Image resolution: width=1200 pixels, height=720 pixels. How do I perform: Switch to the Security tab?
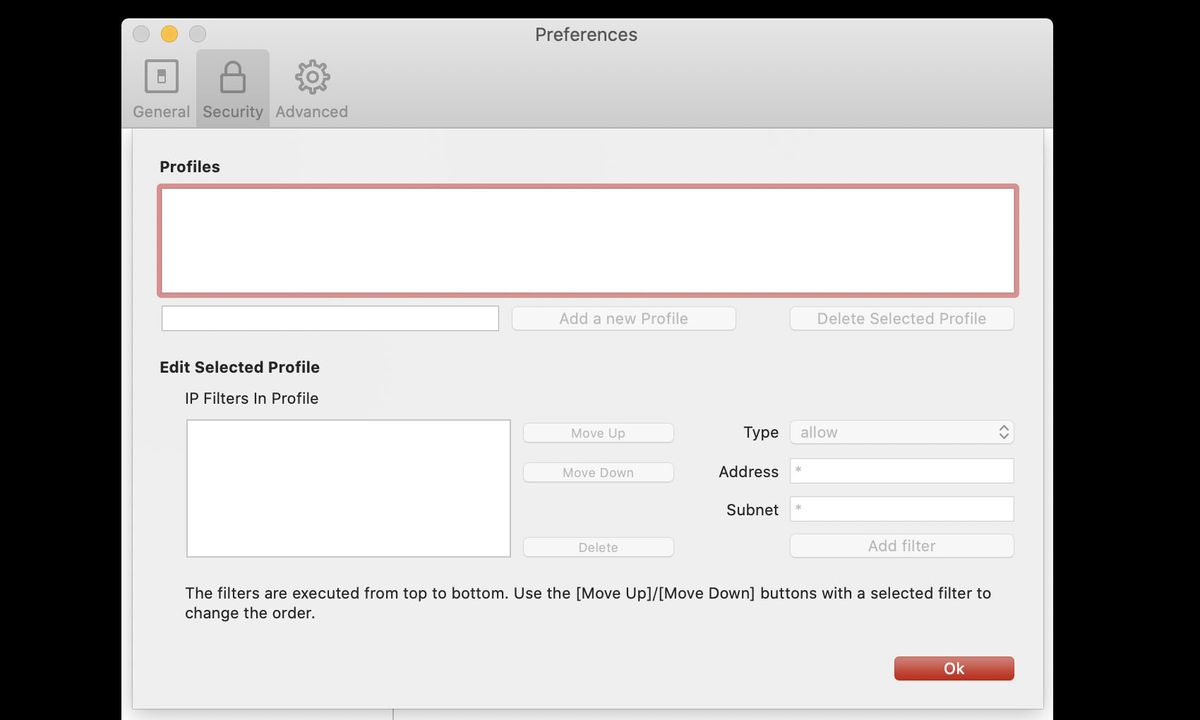coord(232,87)
